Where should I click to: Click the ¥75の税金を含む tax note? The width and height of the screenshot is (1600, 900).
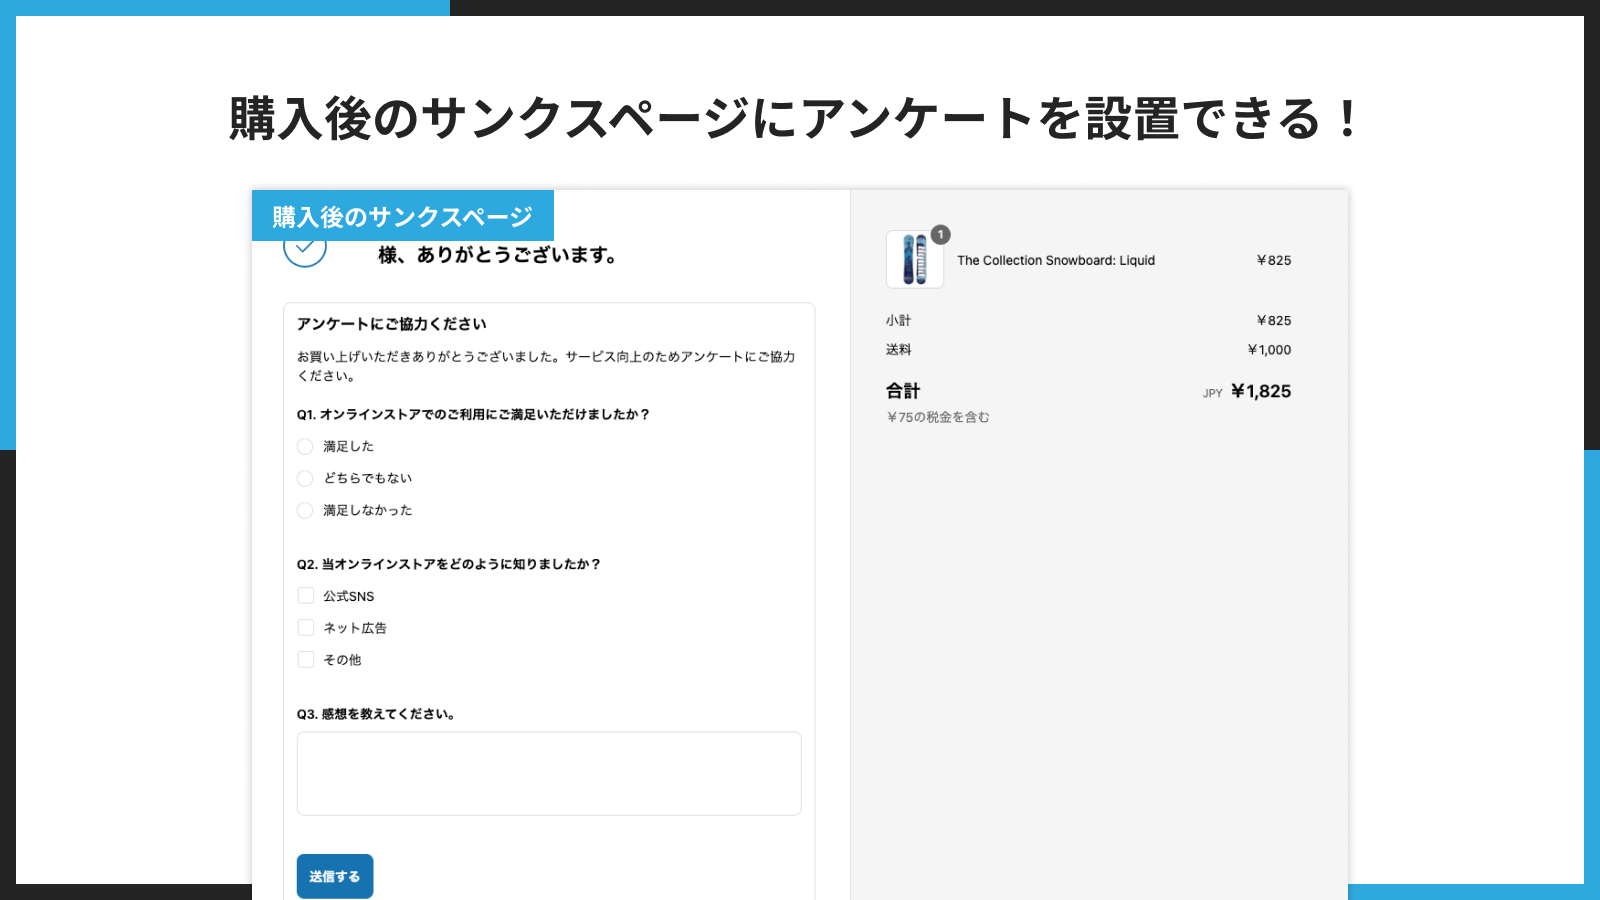click(938, 416)
